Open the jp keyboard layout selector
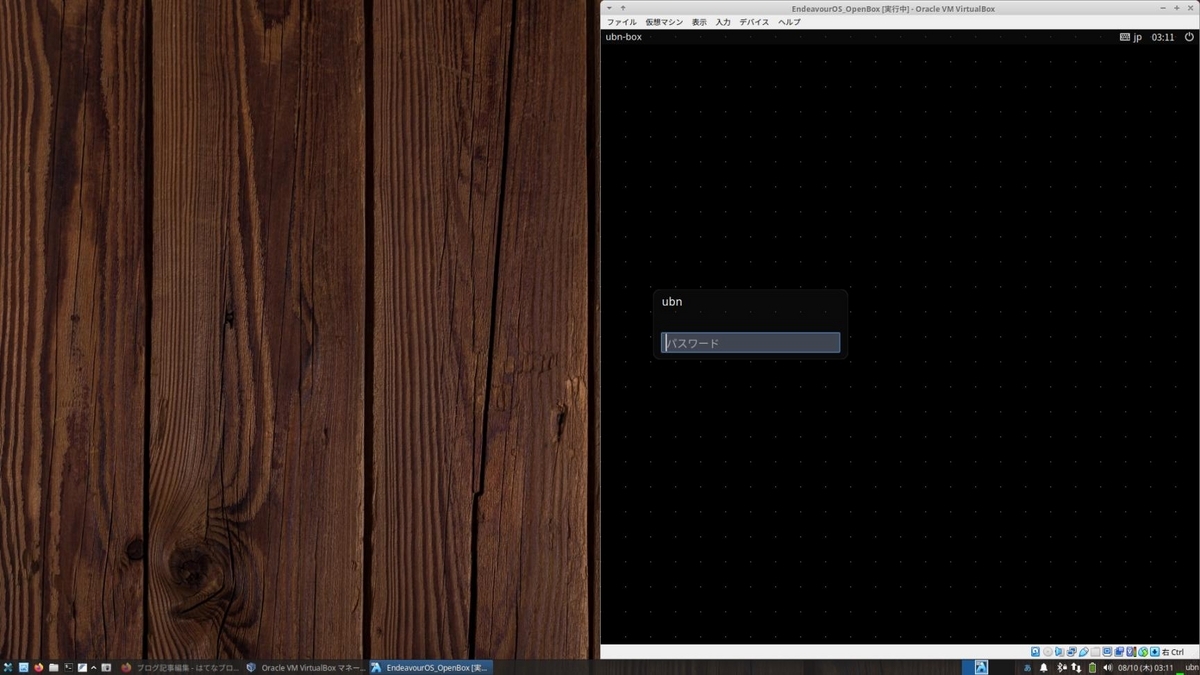 click(x=1131, y=37)
